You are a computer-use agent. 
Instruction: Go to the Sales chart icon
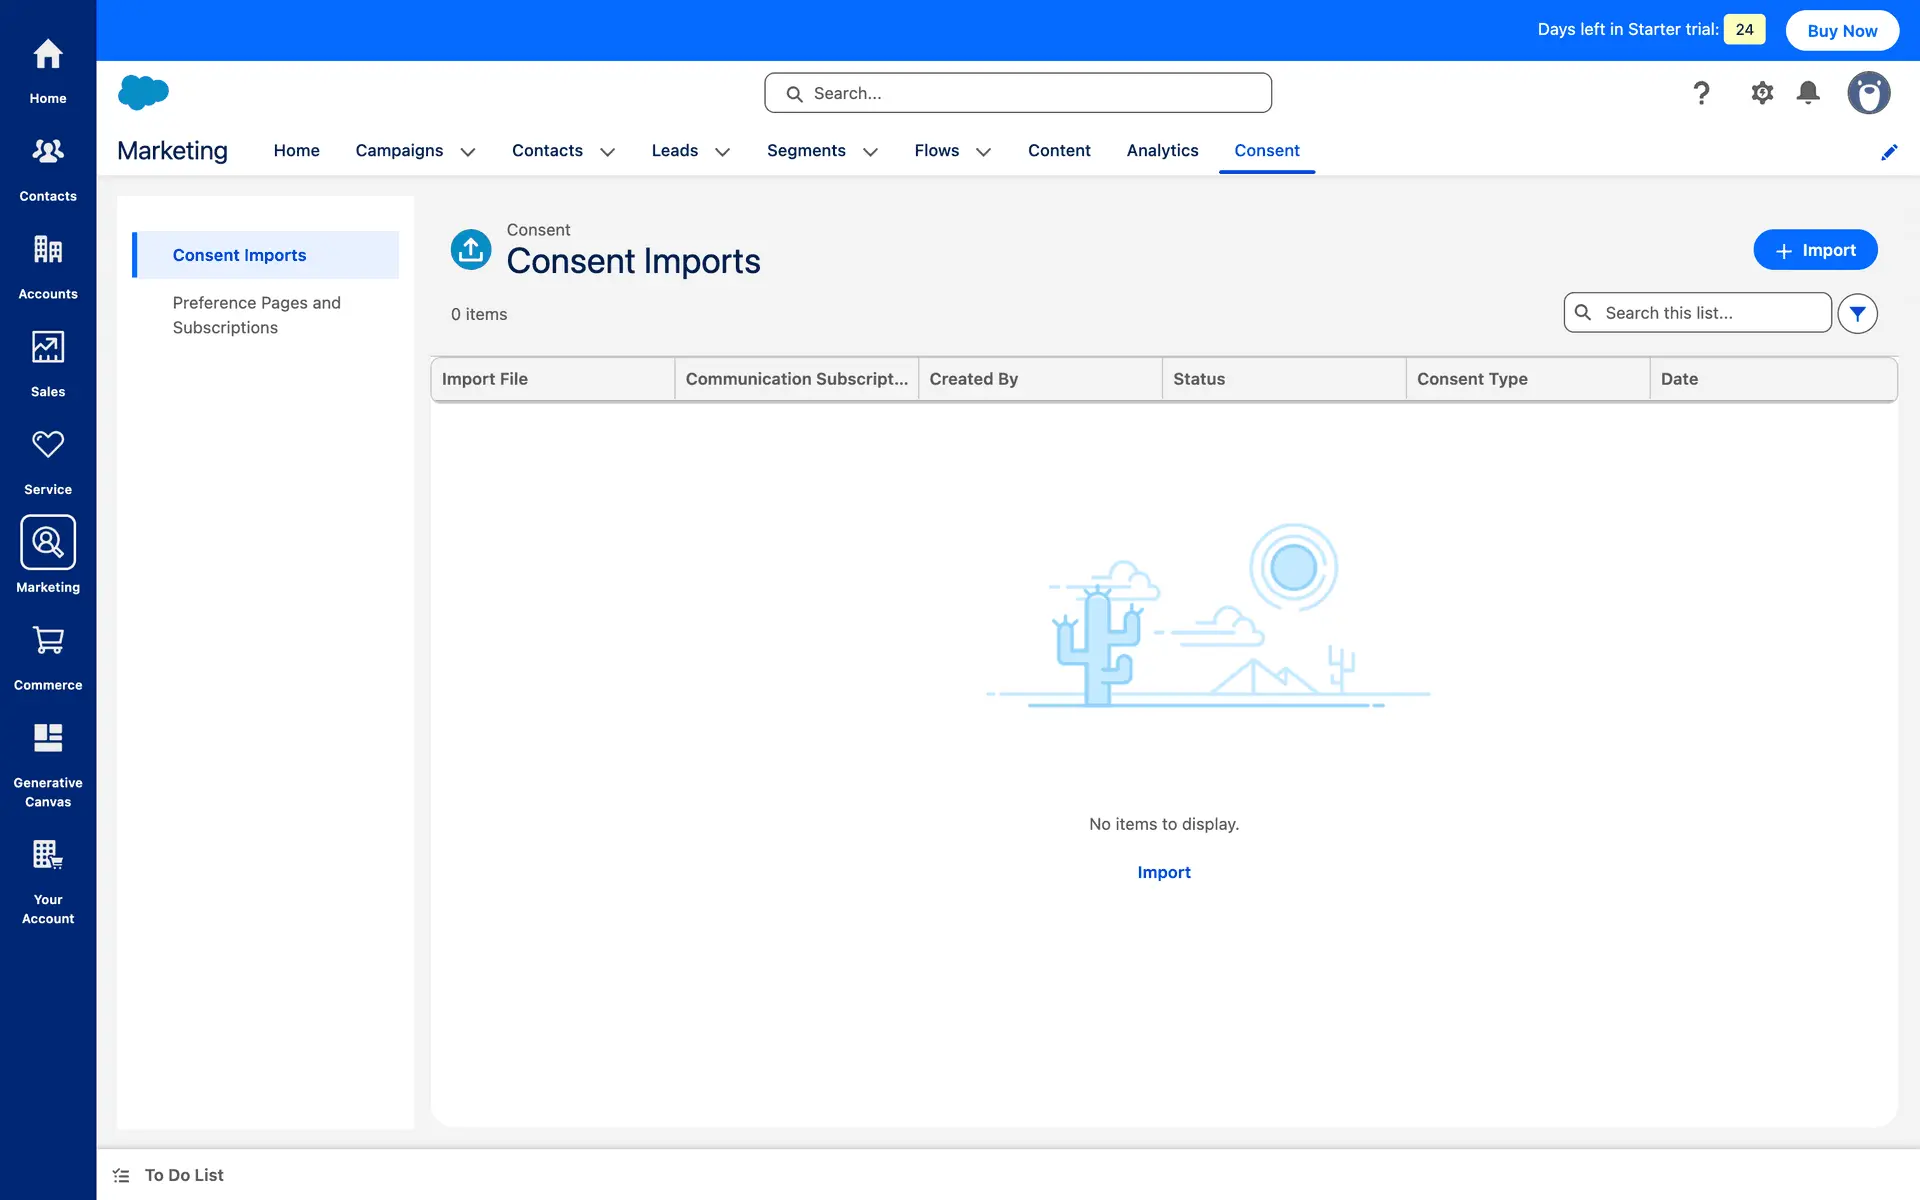point(48,347)
